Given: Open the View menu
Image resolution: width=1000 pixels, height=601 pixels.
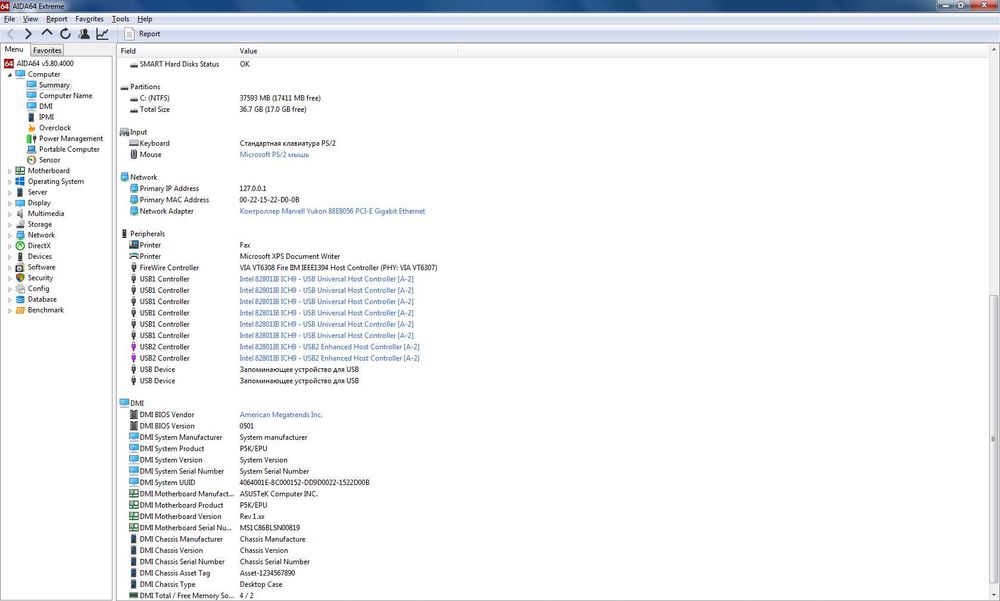Looking at the screenshot, I should (x=30, y=19).
